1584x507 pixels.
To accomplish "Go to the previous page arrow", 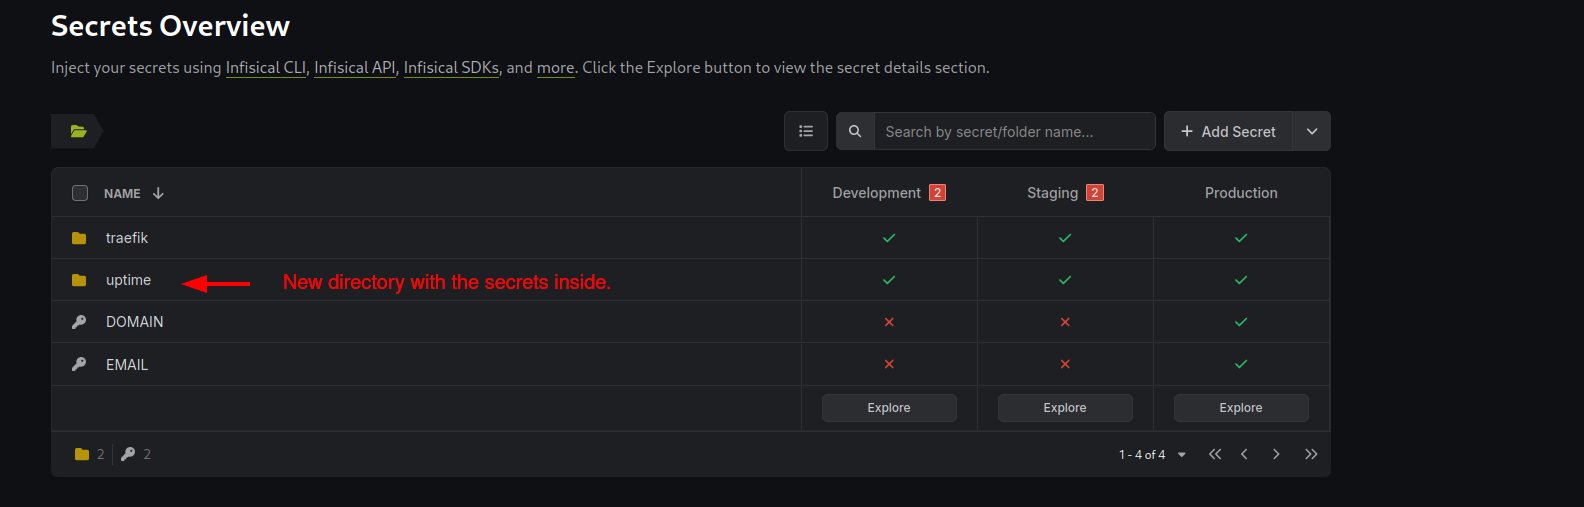I will coord(1244,454).
